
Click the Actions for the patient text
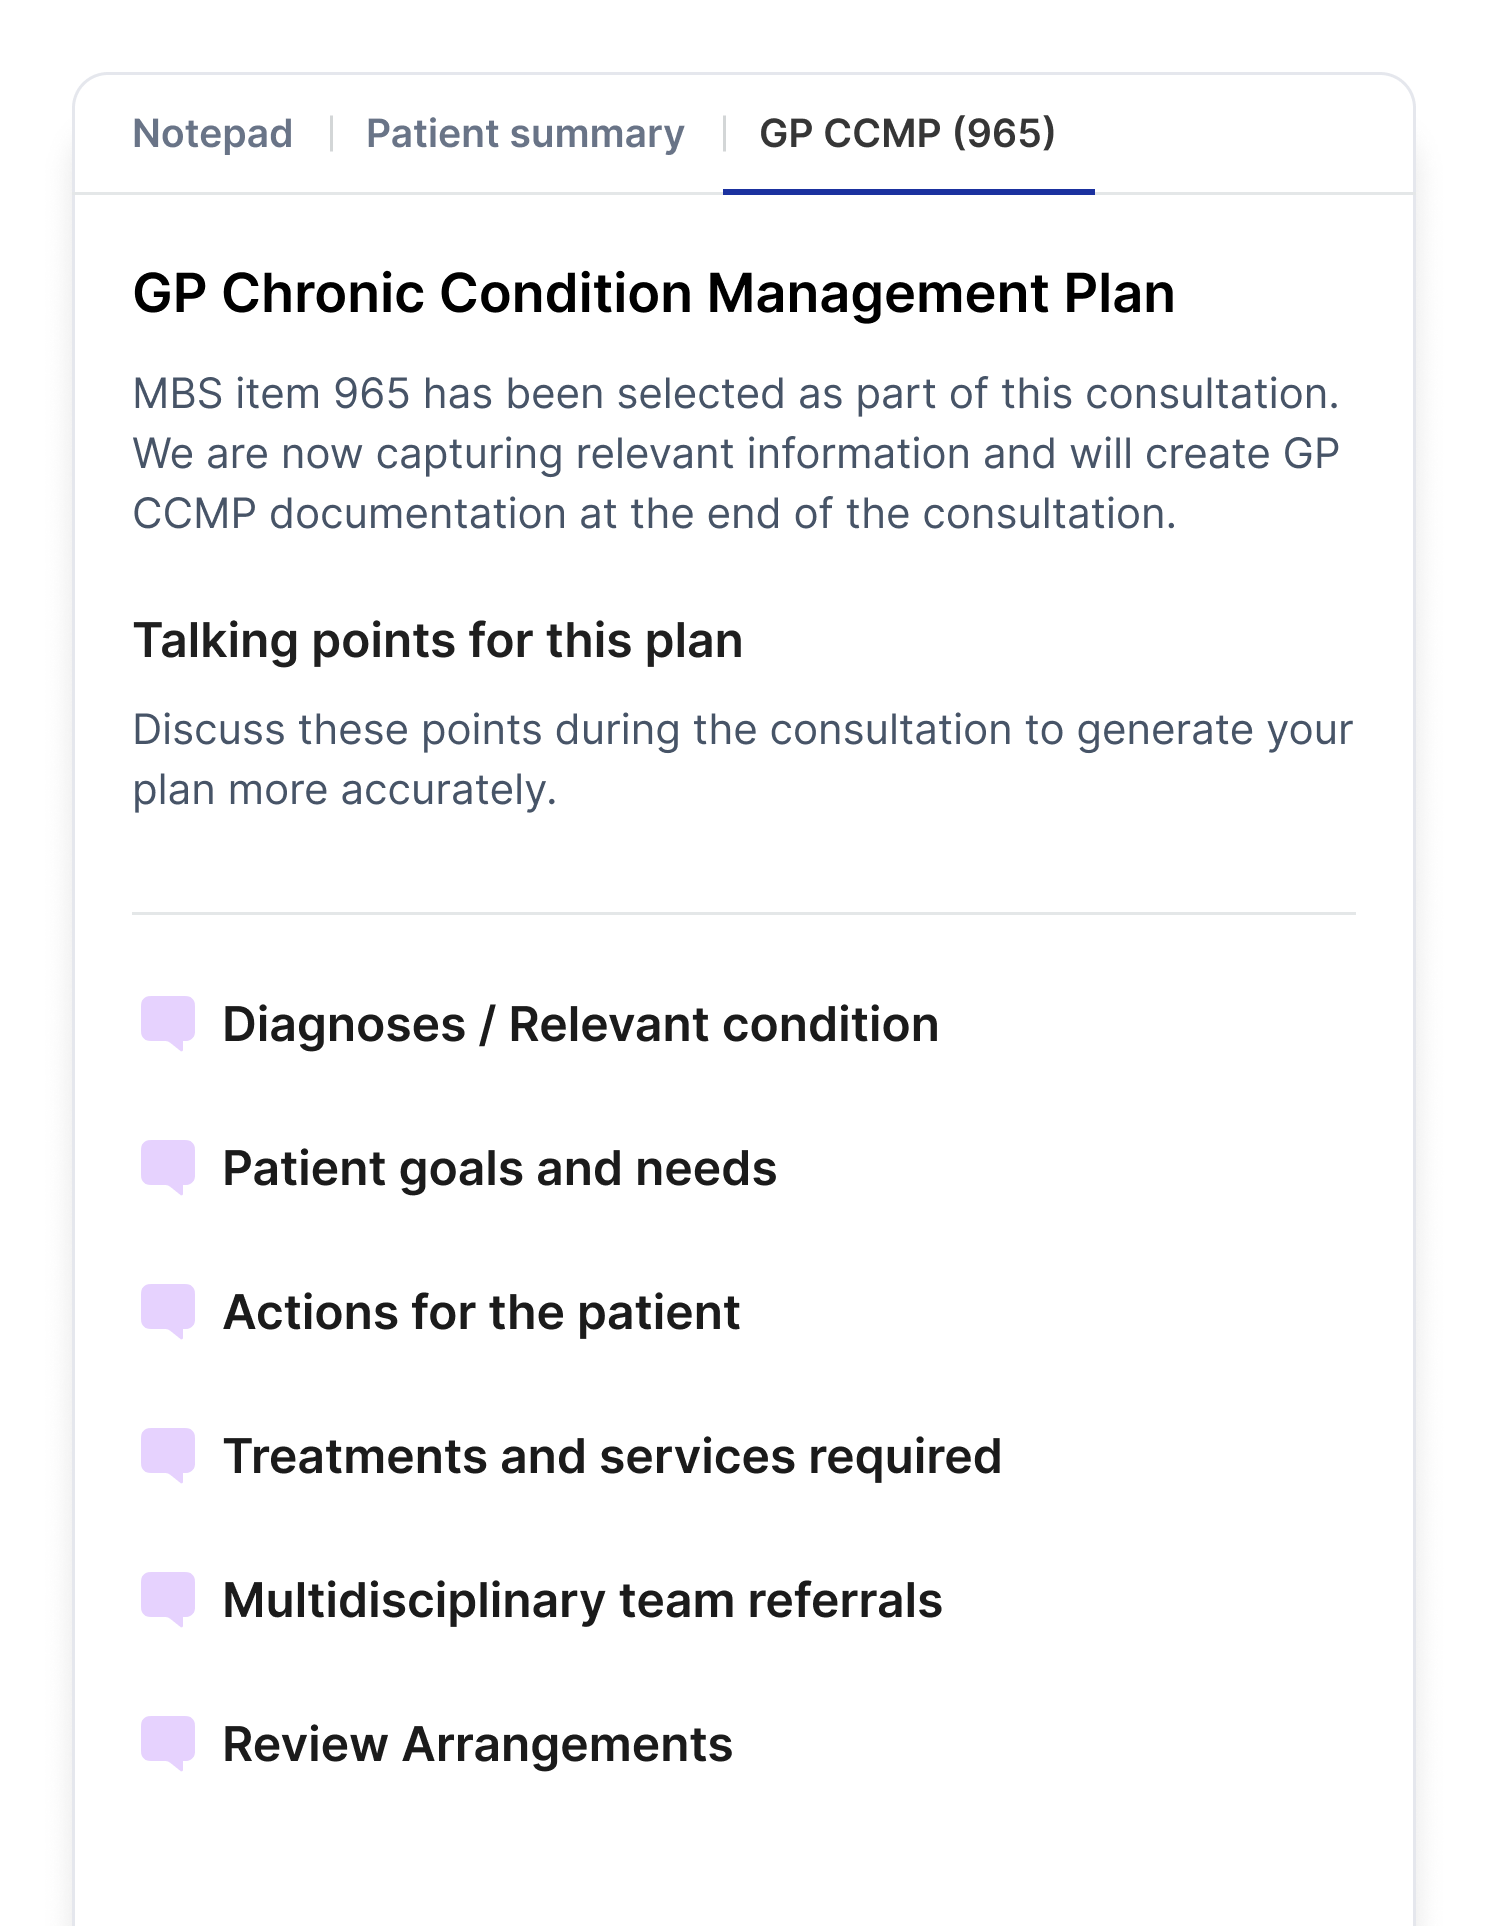coord(481,1313)
